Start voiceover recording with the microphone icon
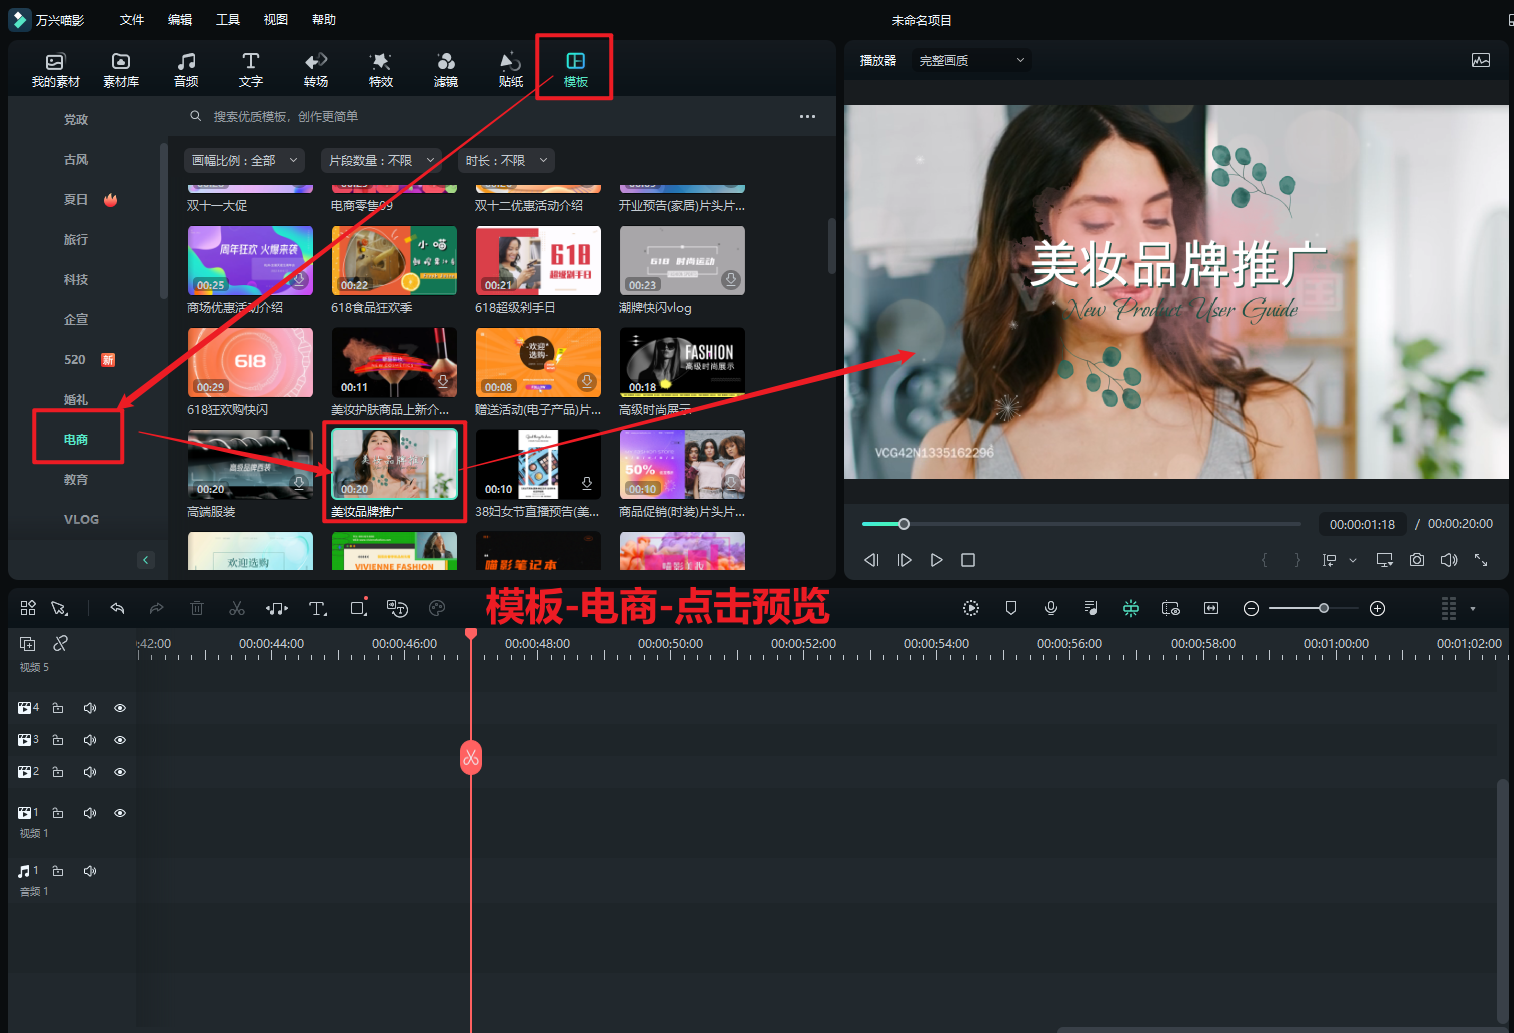 (1050, 607)
